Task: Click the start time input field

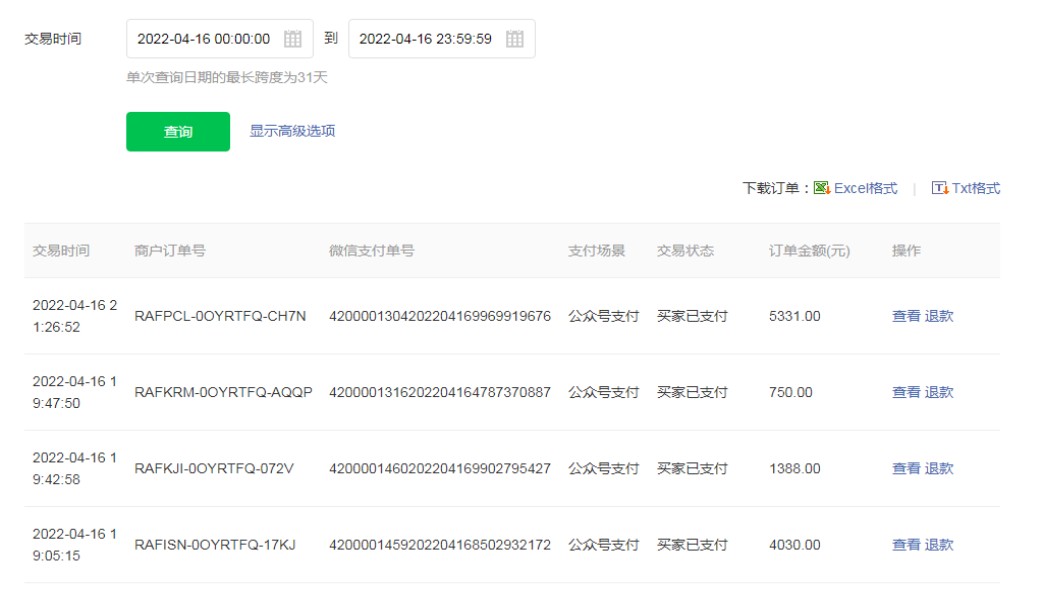Action: (x=204, y=39)
